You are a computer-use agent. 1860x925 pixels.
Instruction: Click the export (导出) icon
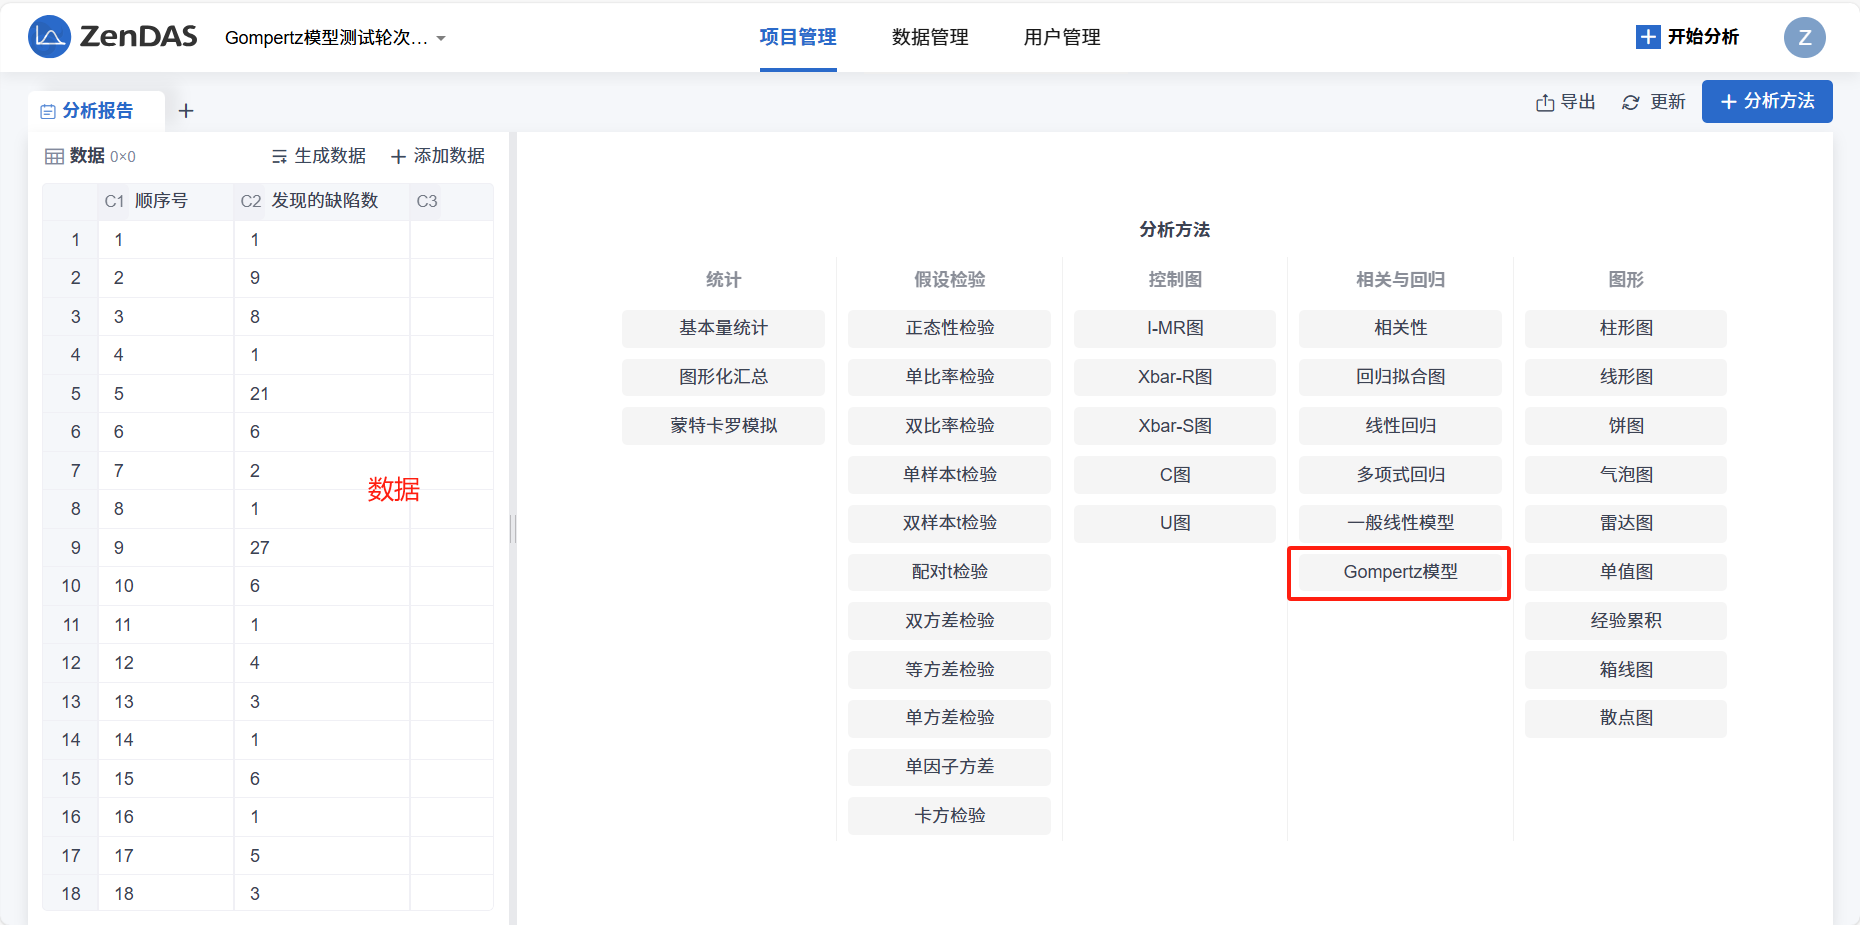coord(1545,103)
